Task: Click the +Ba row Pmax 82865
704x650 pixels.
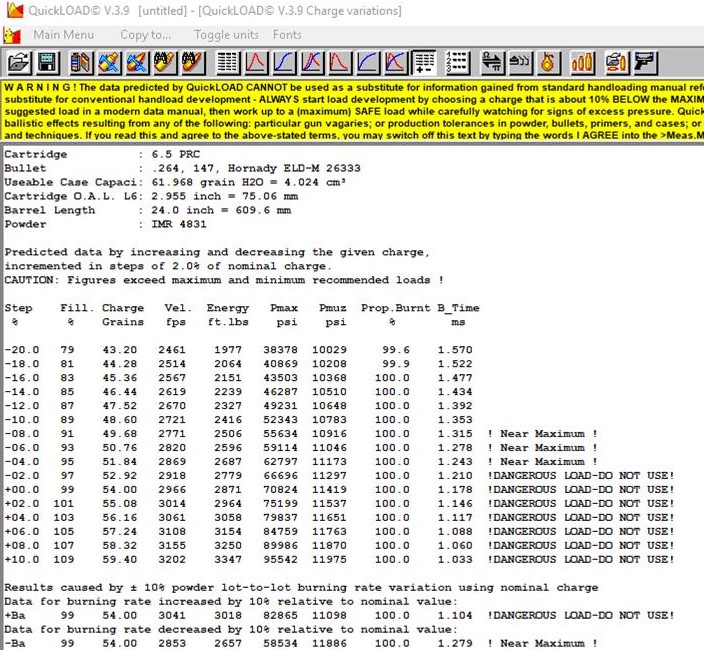Action: (280, 615)
